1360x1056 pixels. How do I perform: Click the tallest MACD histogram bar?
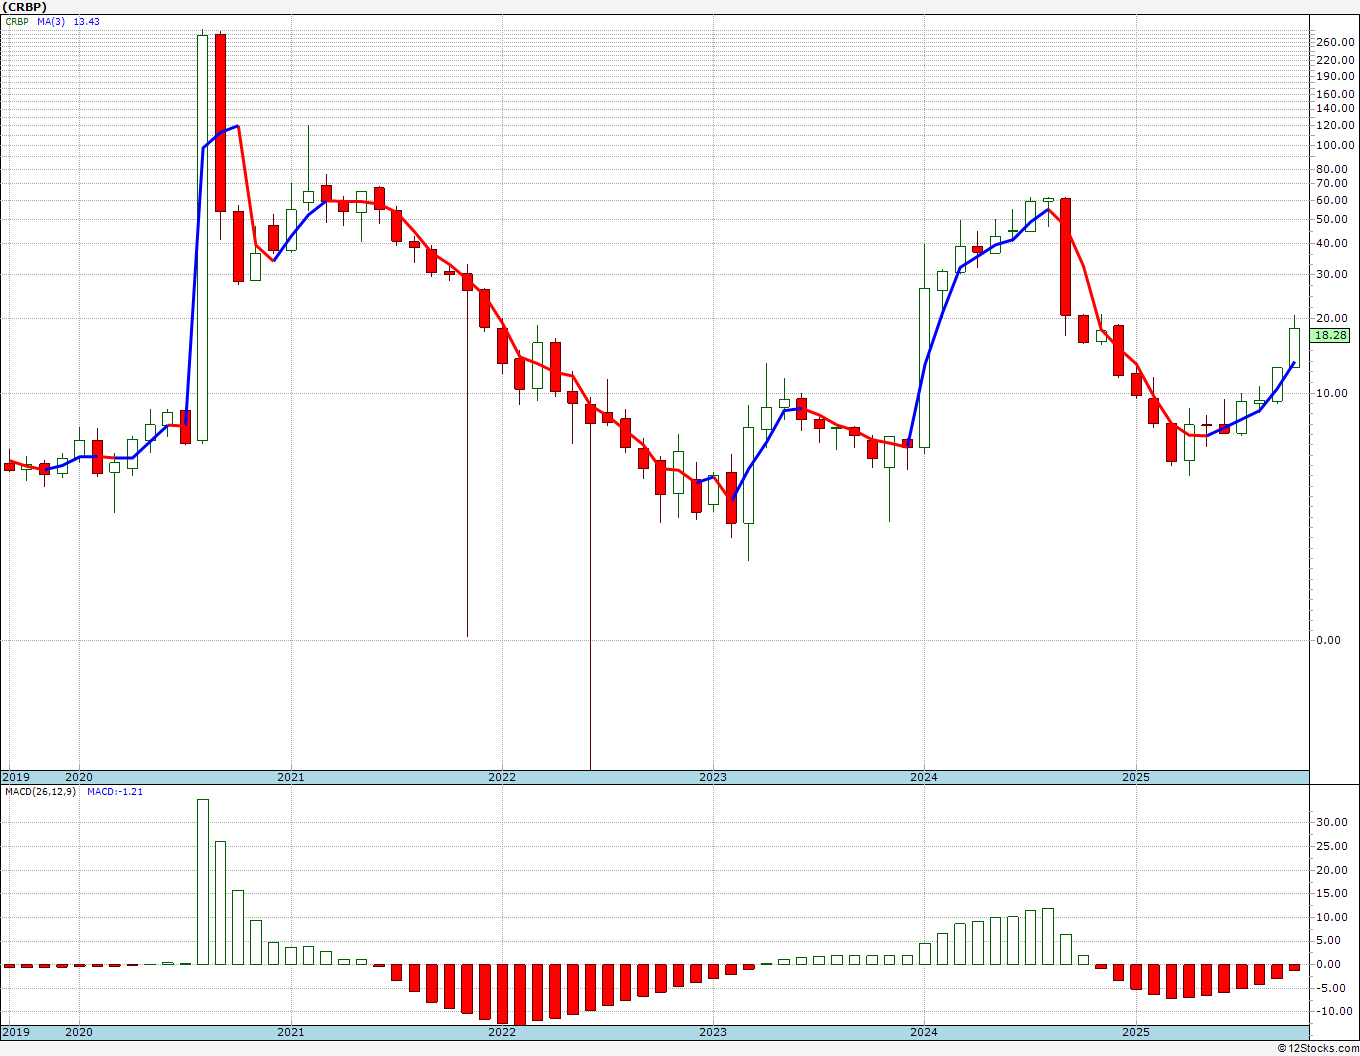pyautogui.click(x=203, y=882)
